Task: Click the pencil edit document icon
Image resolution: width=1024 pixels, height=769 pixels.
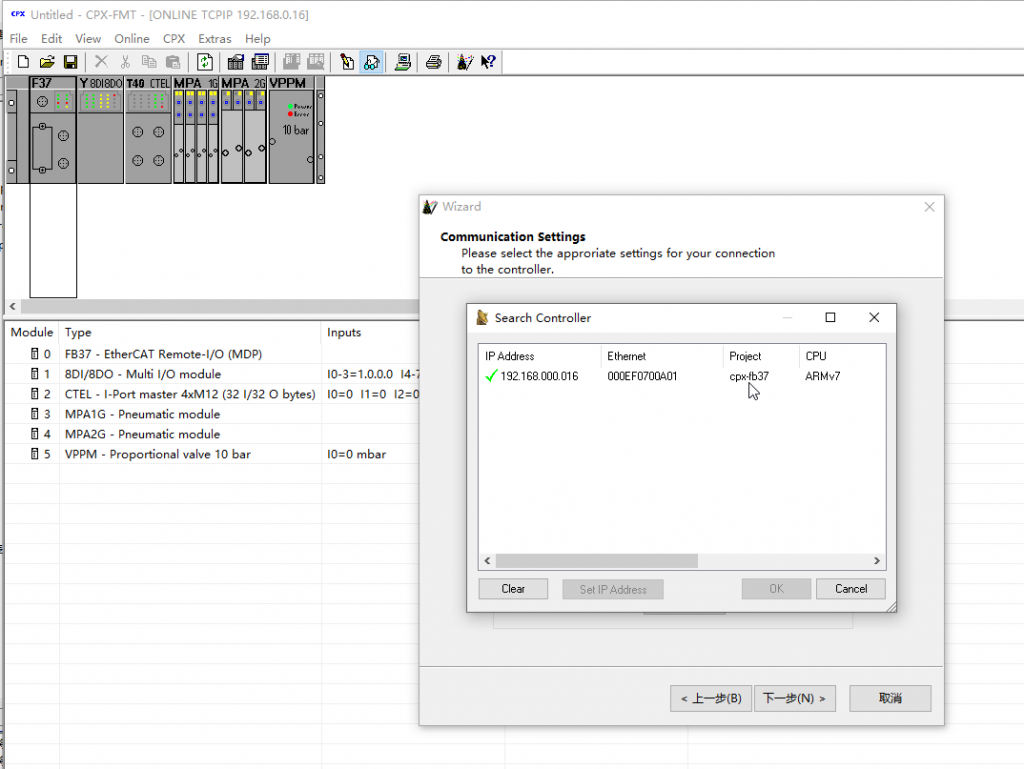Action: point(347,62)
